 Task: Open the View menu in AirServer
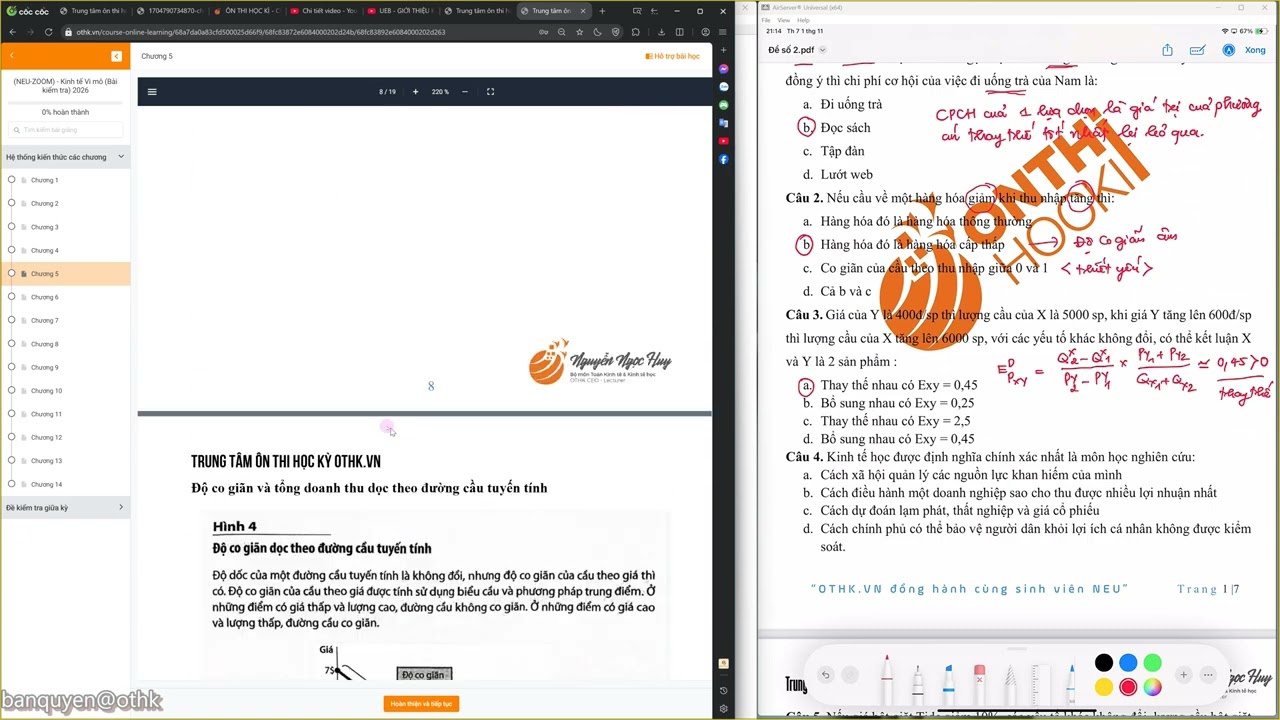point(783,20)
